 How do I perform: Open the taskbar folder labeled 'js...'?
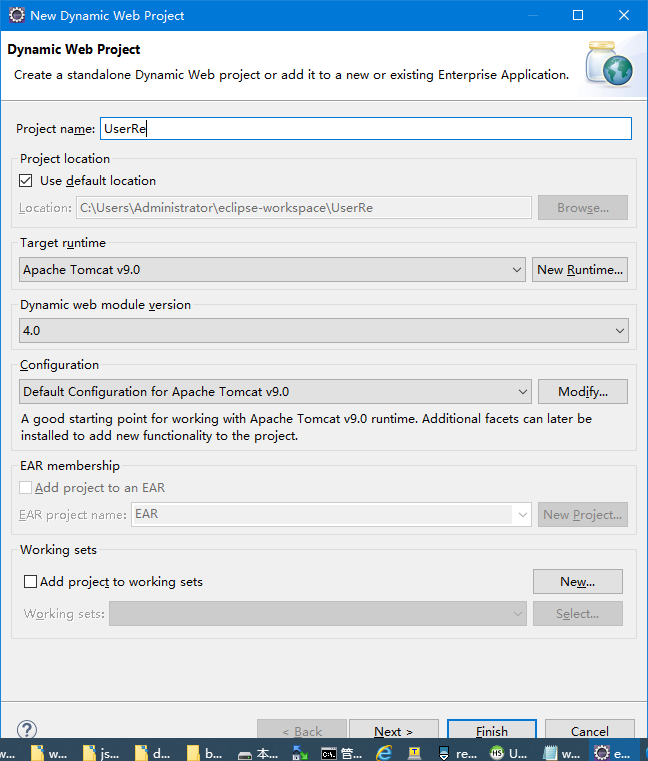click(x=100, y=753)
